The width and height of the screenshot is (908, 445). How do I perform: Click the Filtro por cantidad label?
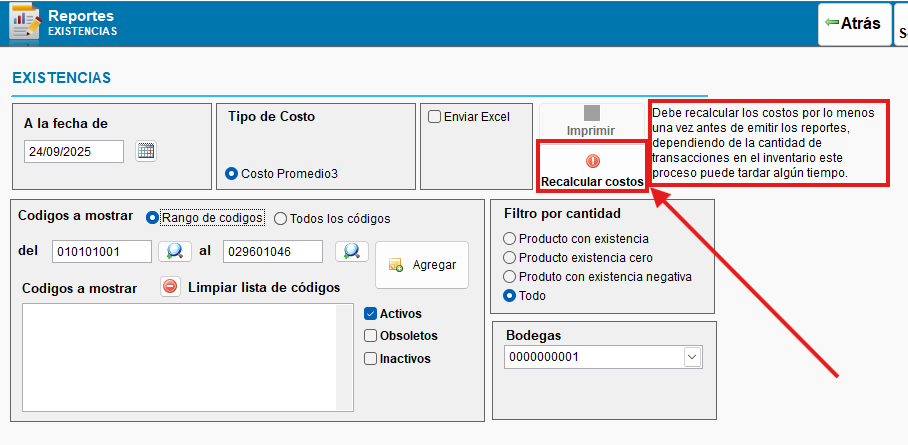click(562, 213)
